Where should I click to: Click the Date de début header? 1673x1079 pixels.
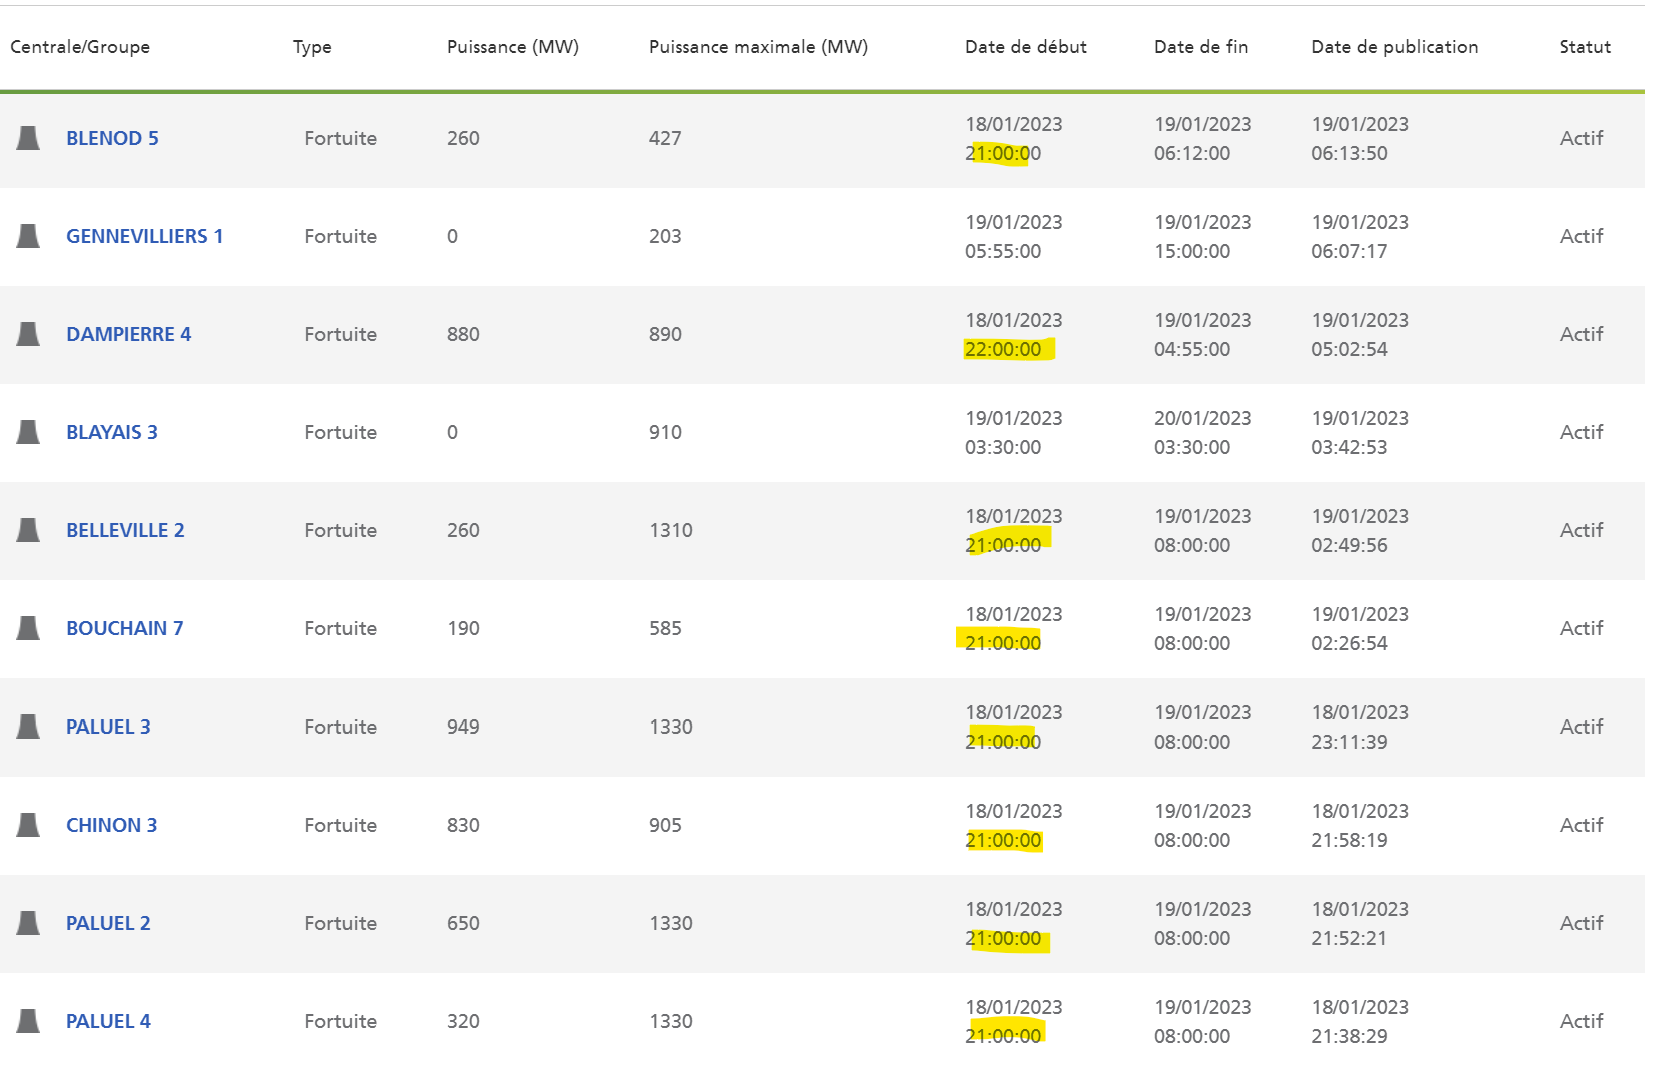coord(1026,47)
